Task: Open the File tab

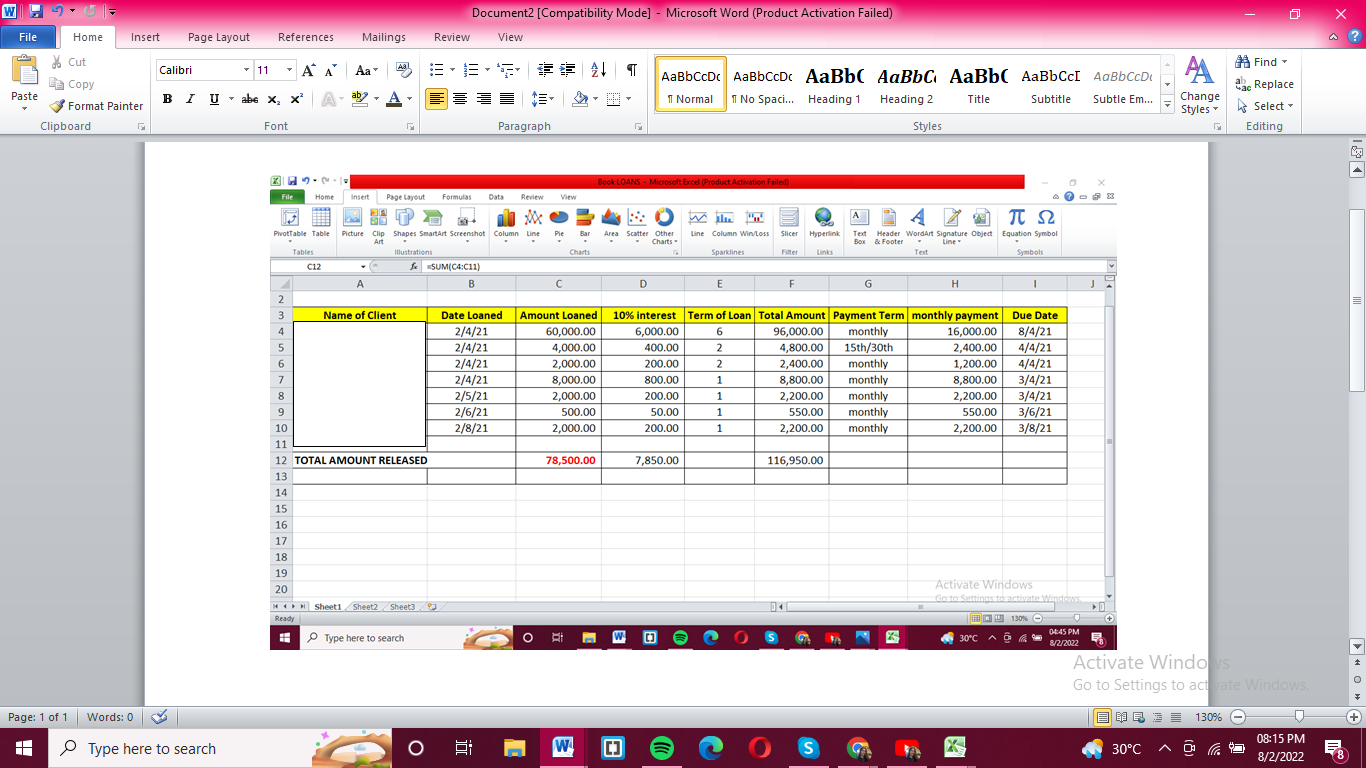Action: coord(28,37)
